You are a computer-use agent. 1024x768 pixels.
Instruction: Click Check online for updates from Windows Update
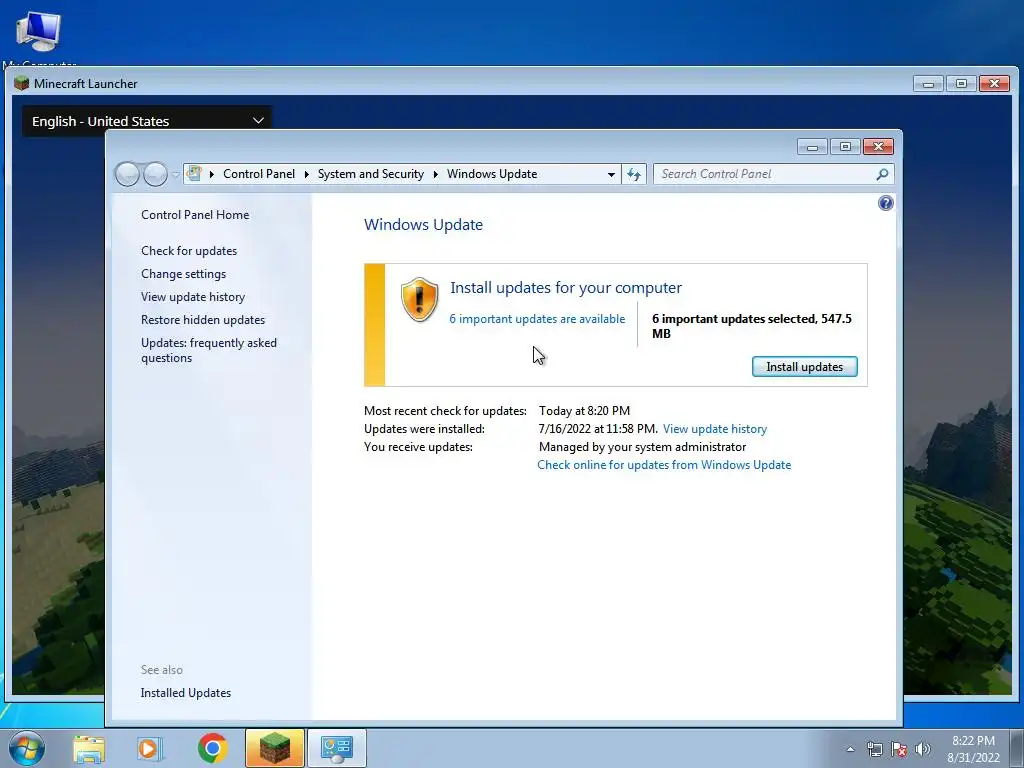[x=664, y=465]
